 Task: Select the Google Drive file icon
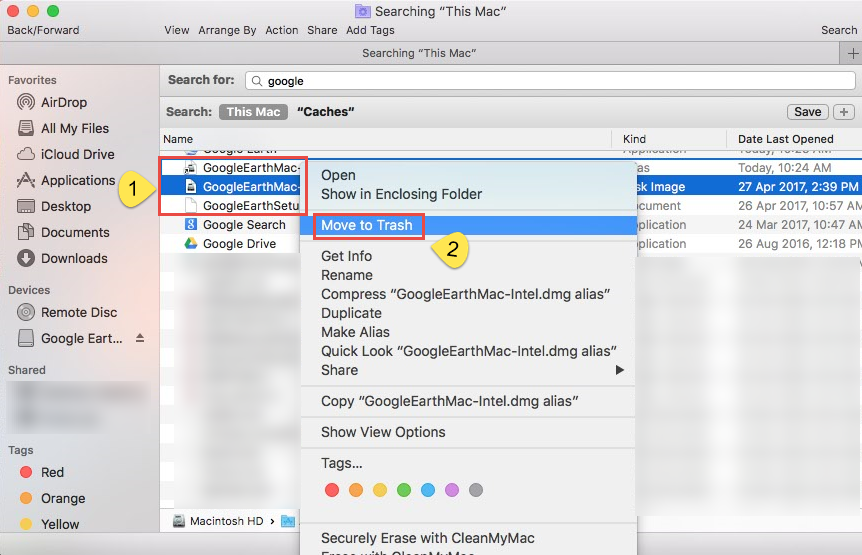pos(190,243)
